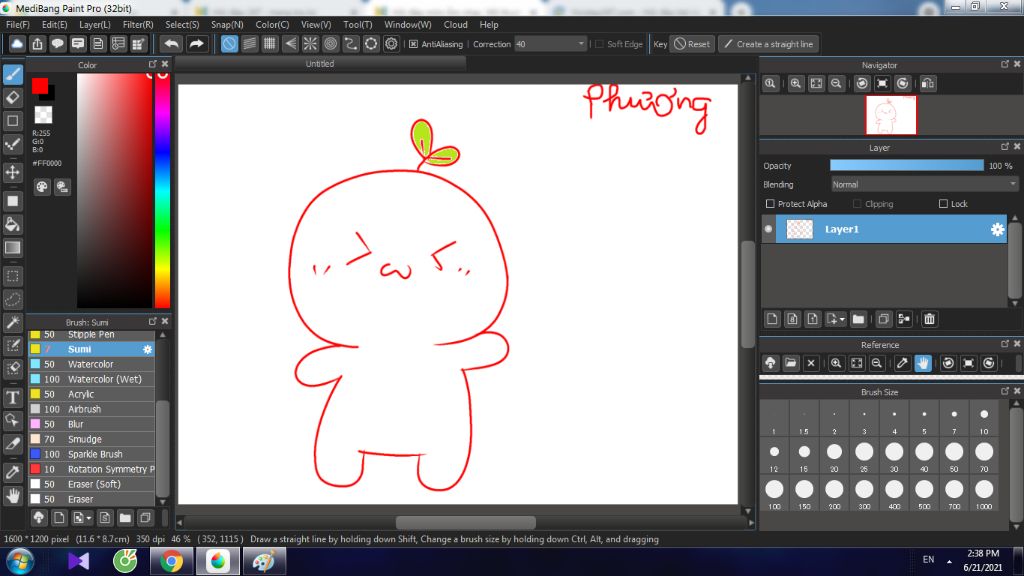
Task: Select the Gradient tool
Action: click(x=13, y=248)
